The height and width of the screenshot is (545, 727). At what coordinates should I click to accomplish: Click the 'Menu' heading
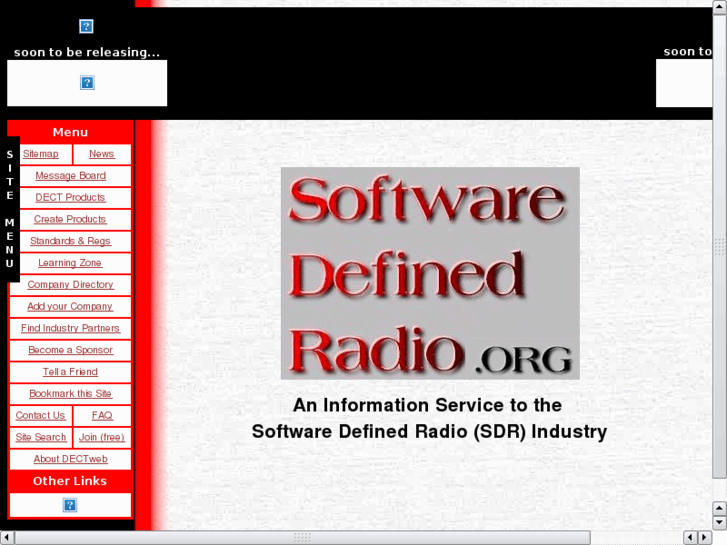[70, 132]
